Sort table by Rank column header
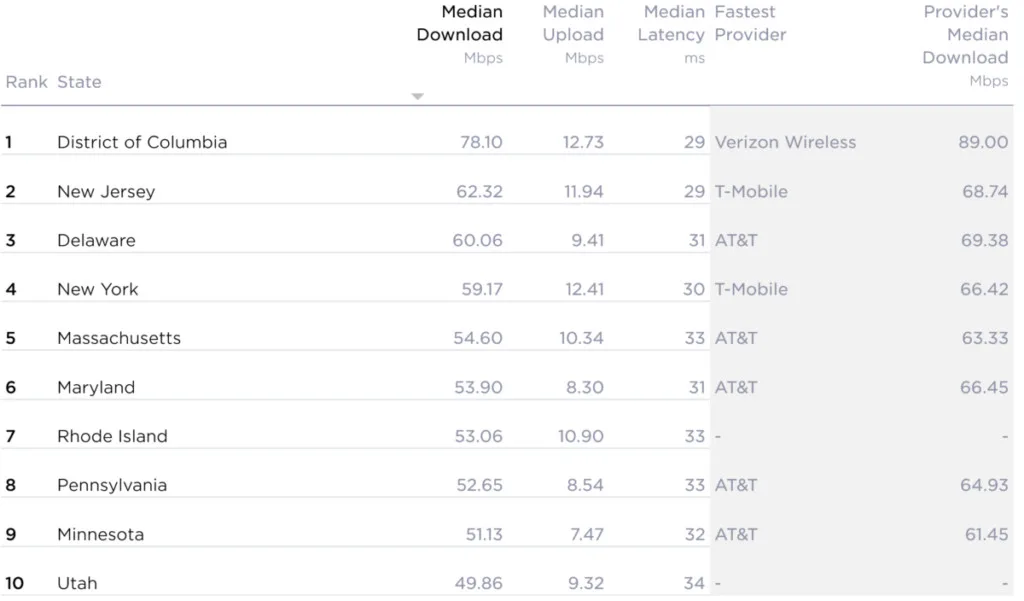 point(26,82)
